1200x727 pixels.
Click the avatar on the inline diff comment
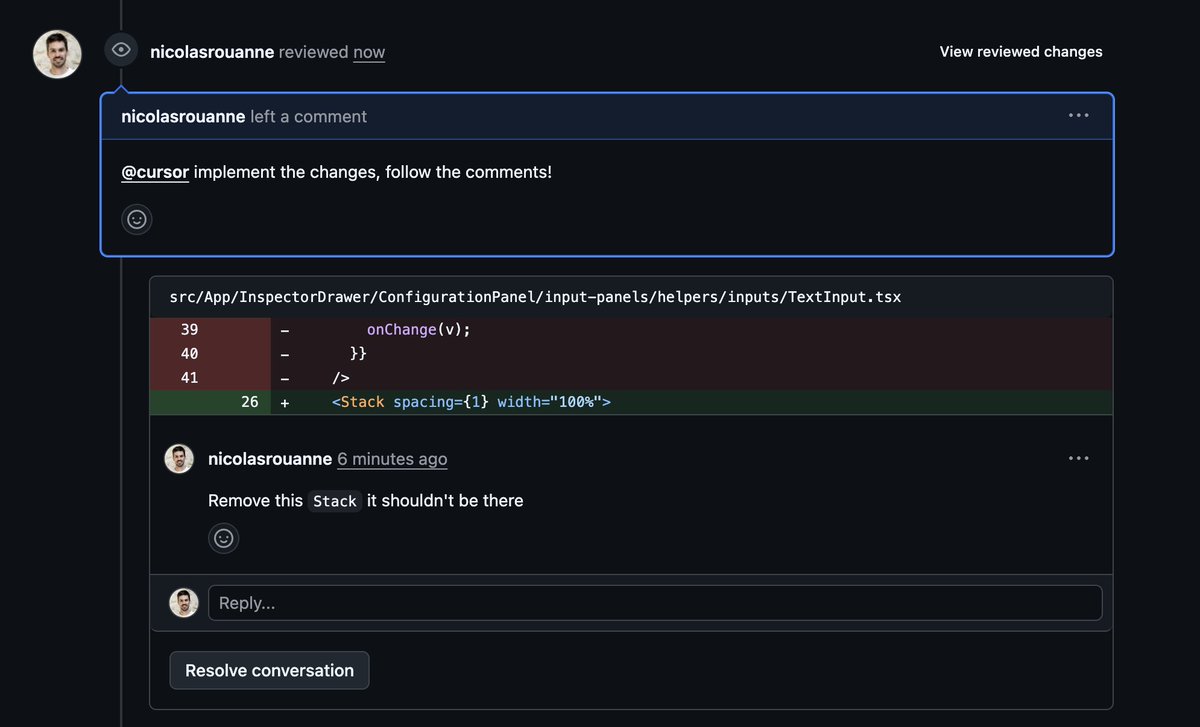pyautogui.click(x=179, y=458)
